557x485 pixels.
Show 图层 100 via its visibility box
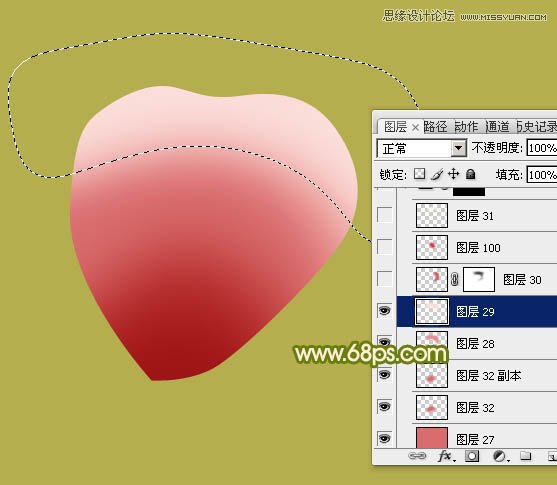[x=384, y=247]
